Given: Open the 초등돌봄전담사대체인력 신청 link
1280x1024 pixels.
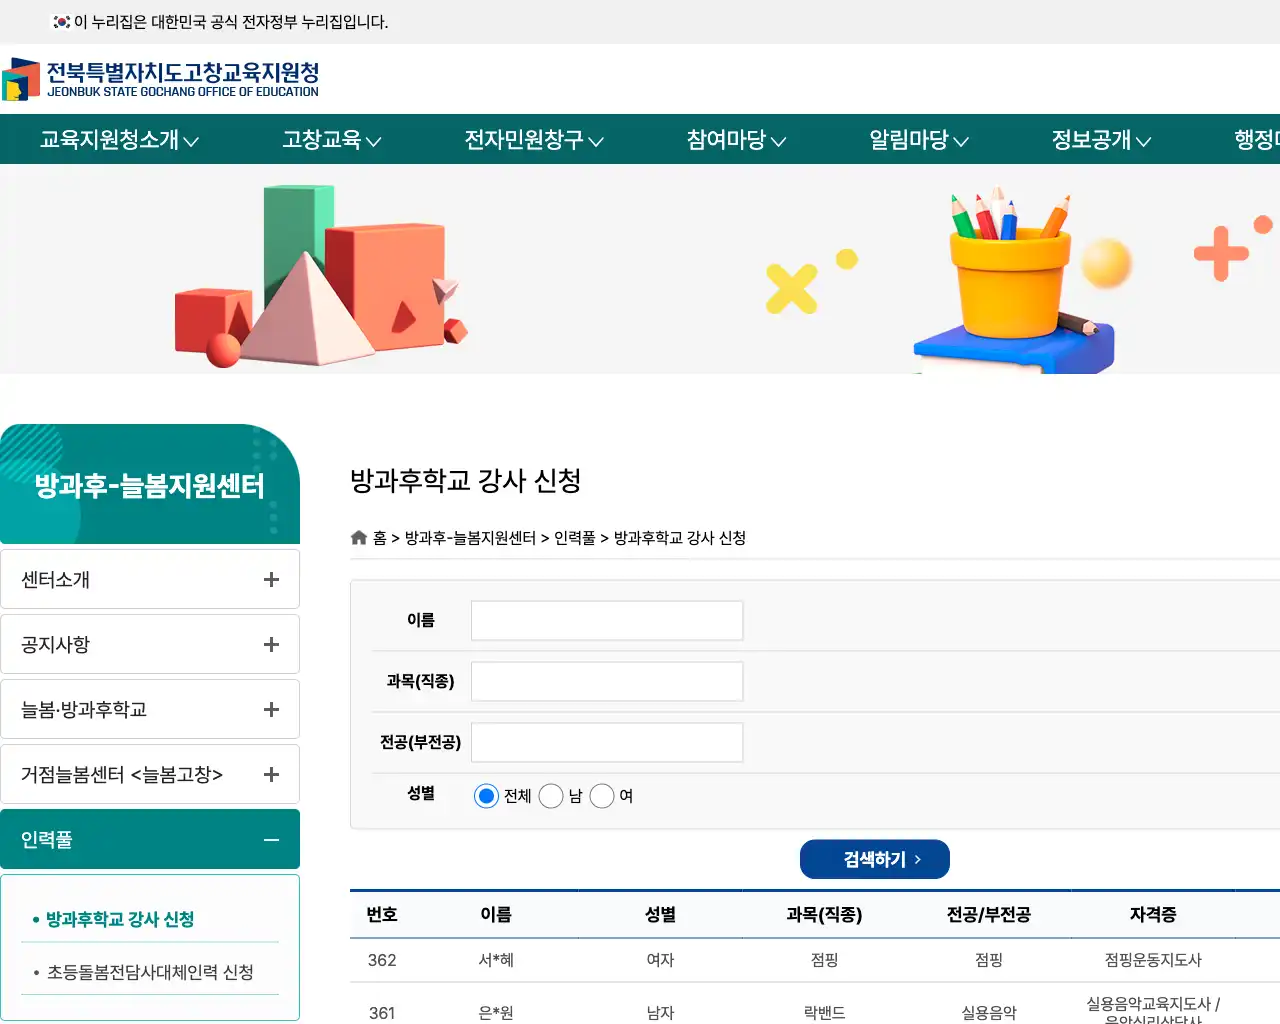Looking at the screenshot, I should [x=148, y=971].
